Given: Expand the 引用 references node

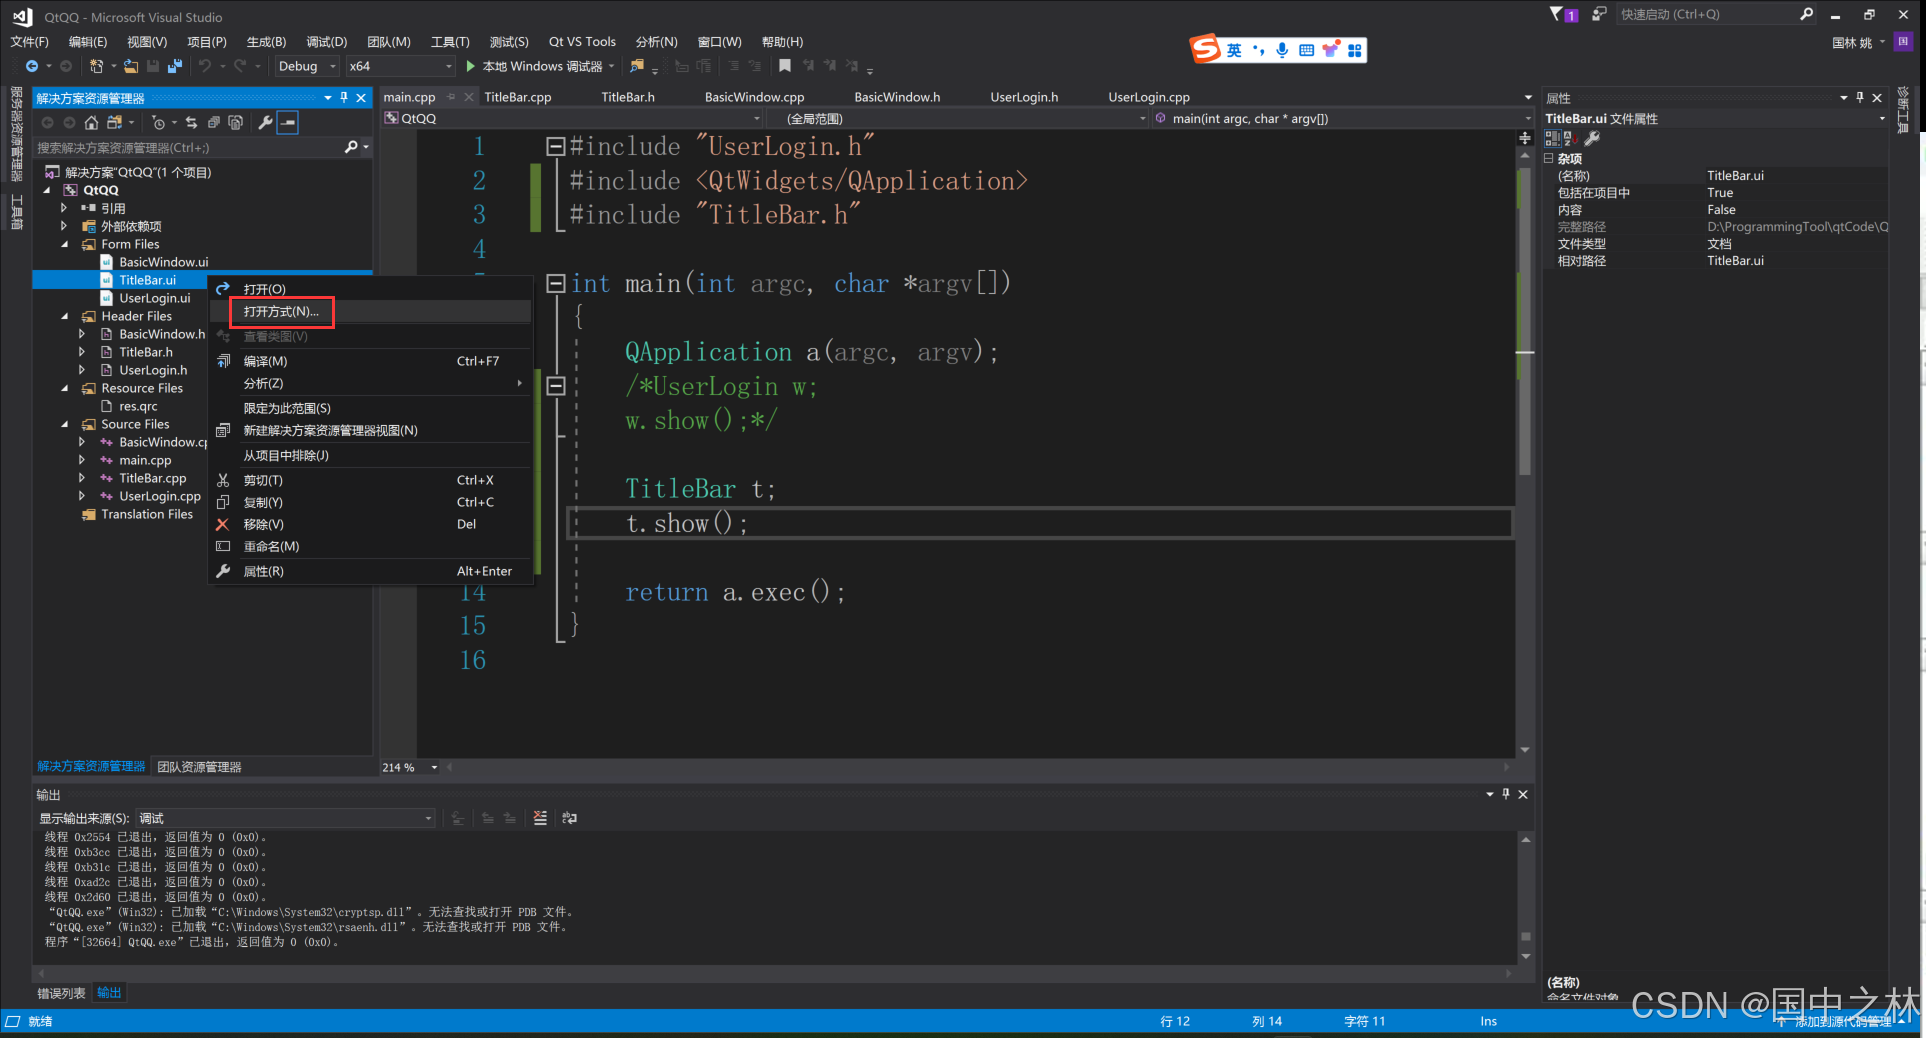Looking at the screenshot, I should click(x=64, y=208).
